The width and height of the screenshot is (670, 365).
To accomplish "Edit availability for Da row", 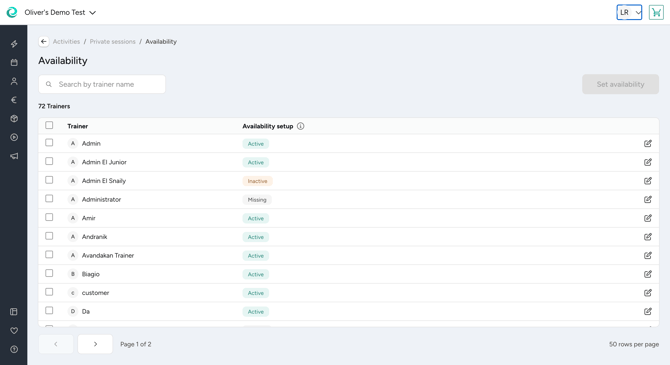I will tap(648, 311).
